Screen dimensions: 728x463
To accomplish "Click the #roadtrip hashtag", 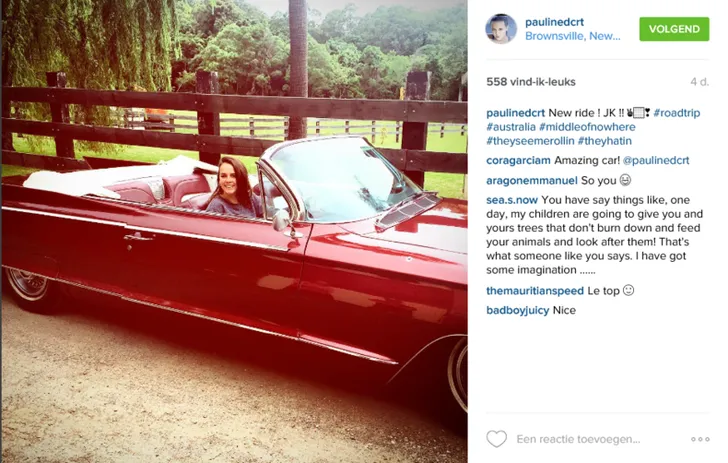I will point(676,113).
